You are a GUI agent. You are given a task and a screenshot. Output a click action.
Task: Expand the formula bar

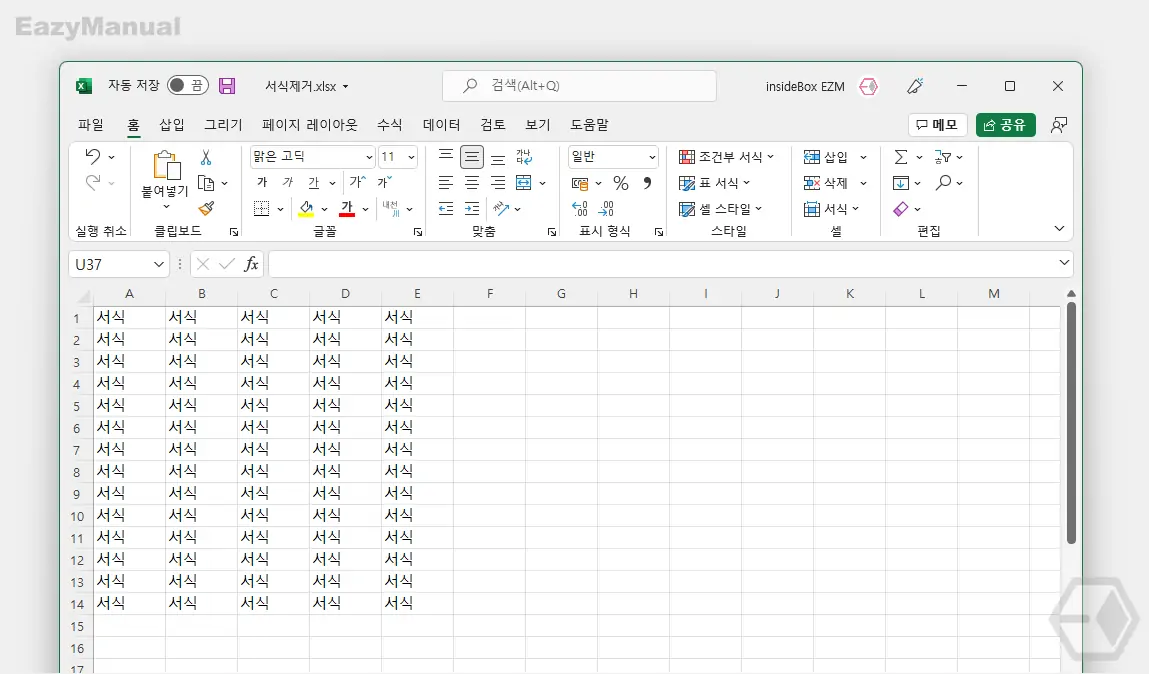1064,262
